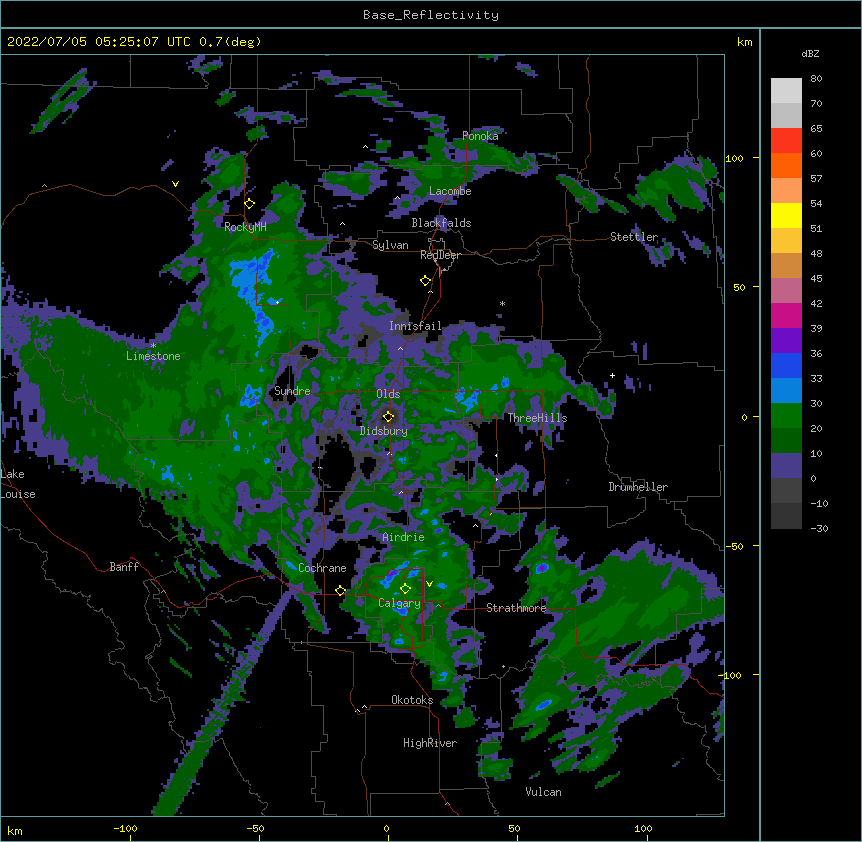The image size is (862, 842).
Task: Click the 80 value on the dBZ legend
Action: pos(816,79)
